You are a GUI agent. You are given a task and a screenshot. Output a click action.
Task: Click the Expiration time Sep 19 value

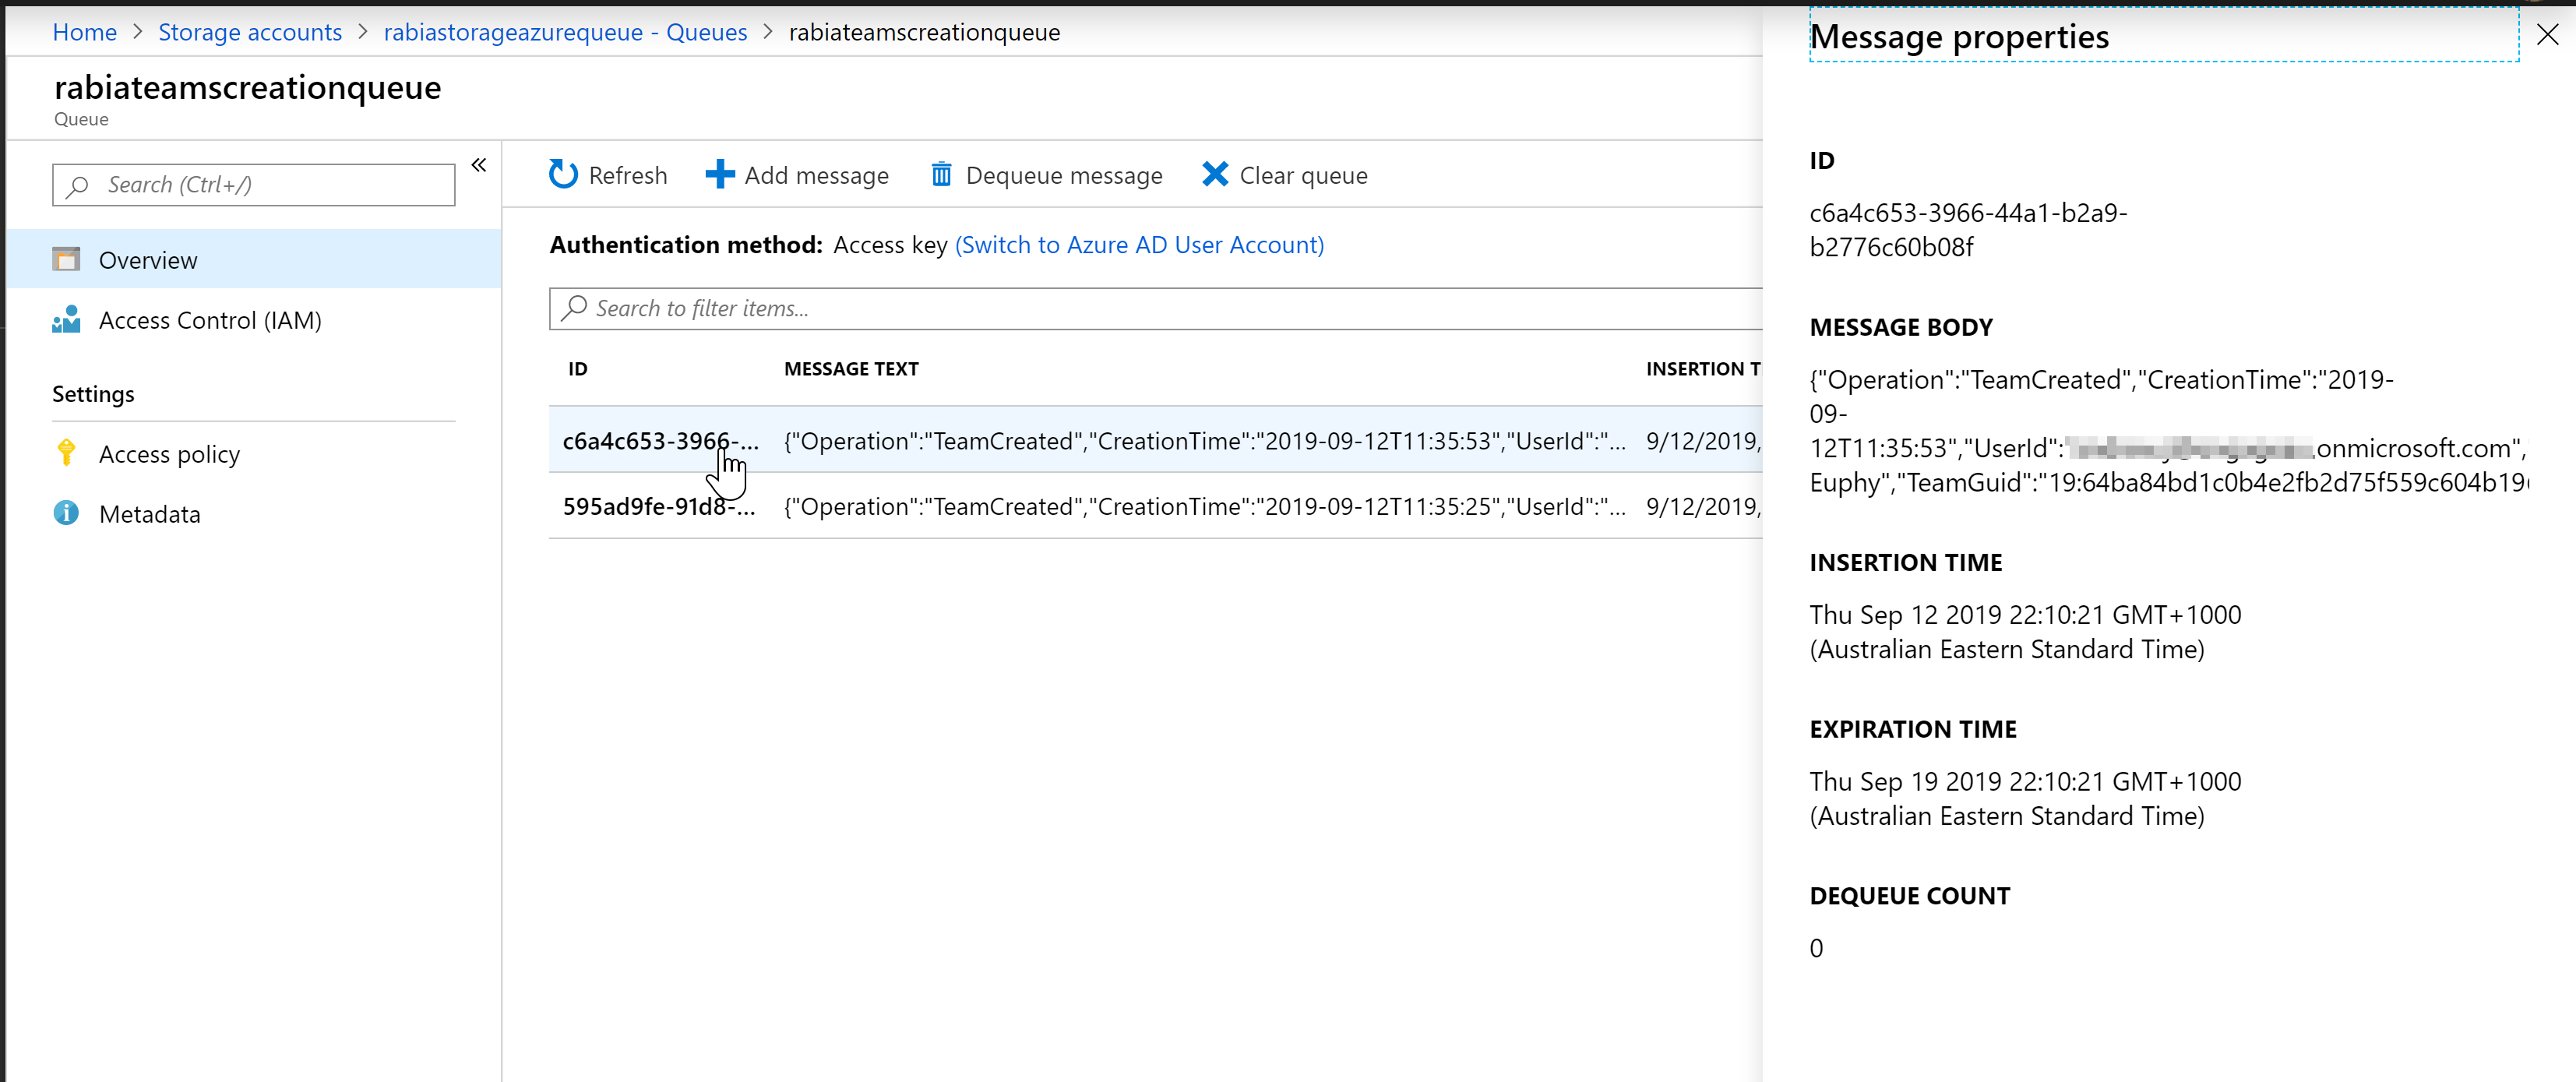pos(2025,799)
